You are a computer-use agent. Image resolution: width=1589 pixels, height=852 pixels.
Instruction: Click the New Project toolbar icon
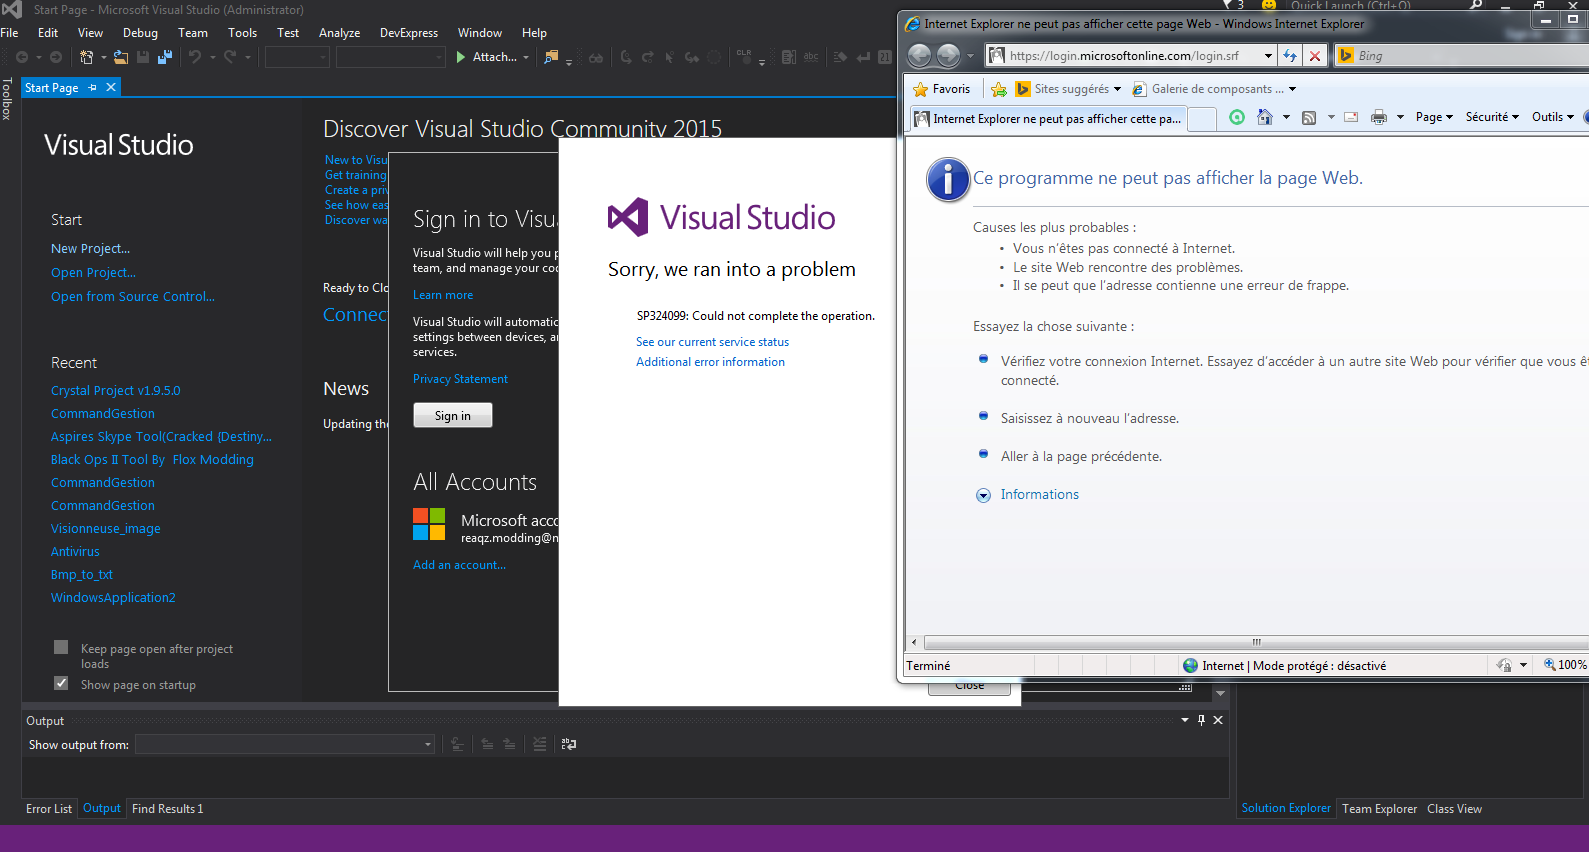coord(87,57)
